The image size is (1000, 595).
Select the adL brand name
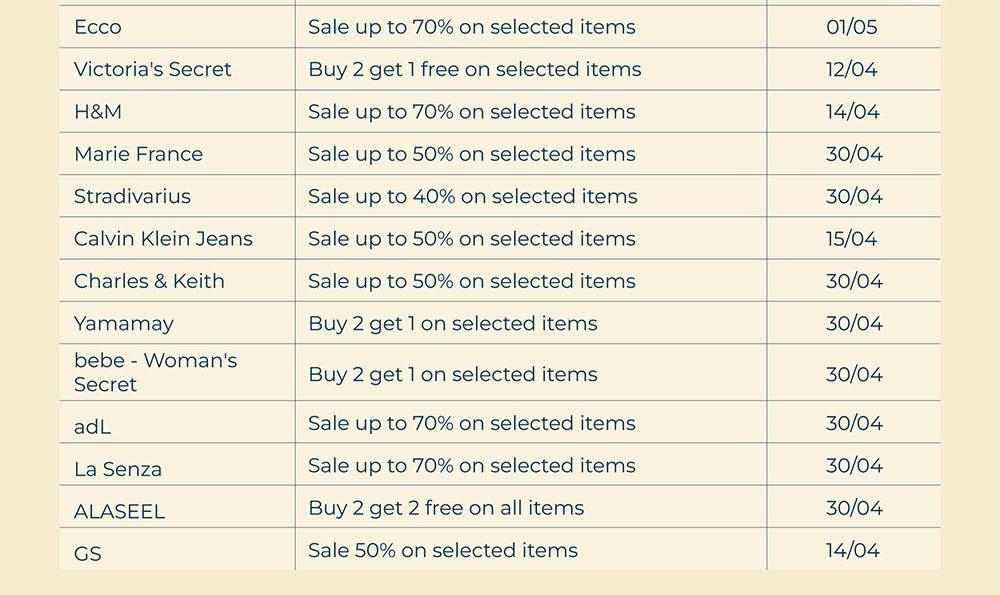point(92,427)
